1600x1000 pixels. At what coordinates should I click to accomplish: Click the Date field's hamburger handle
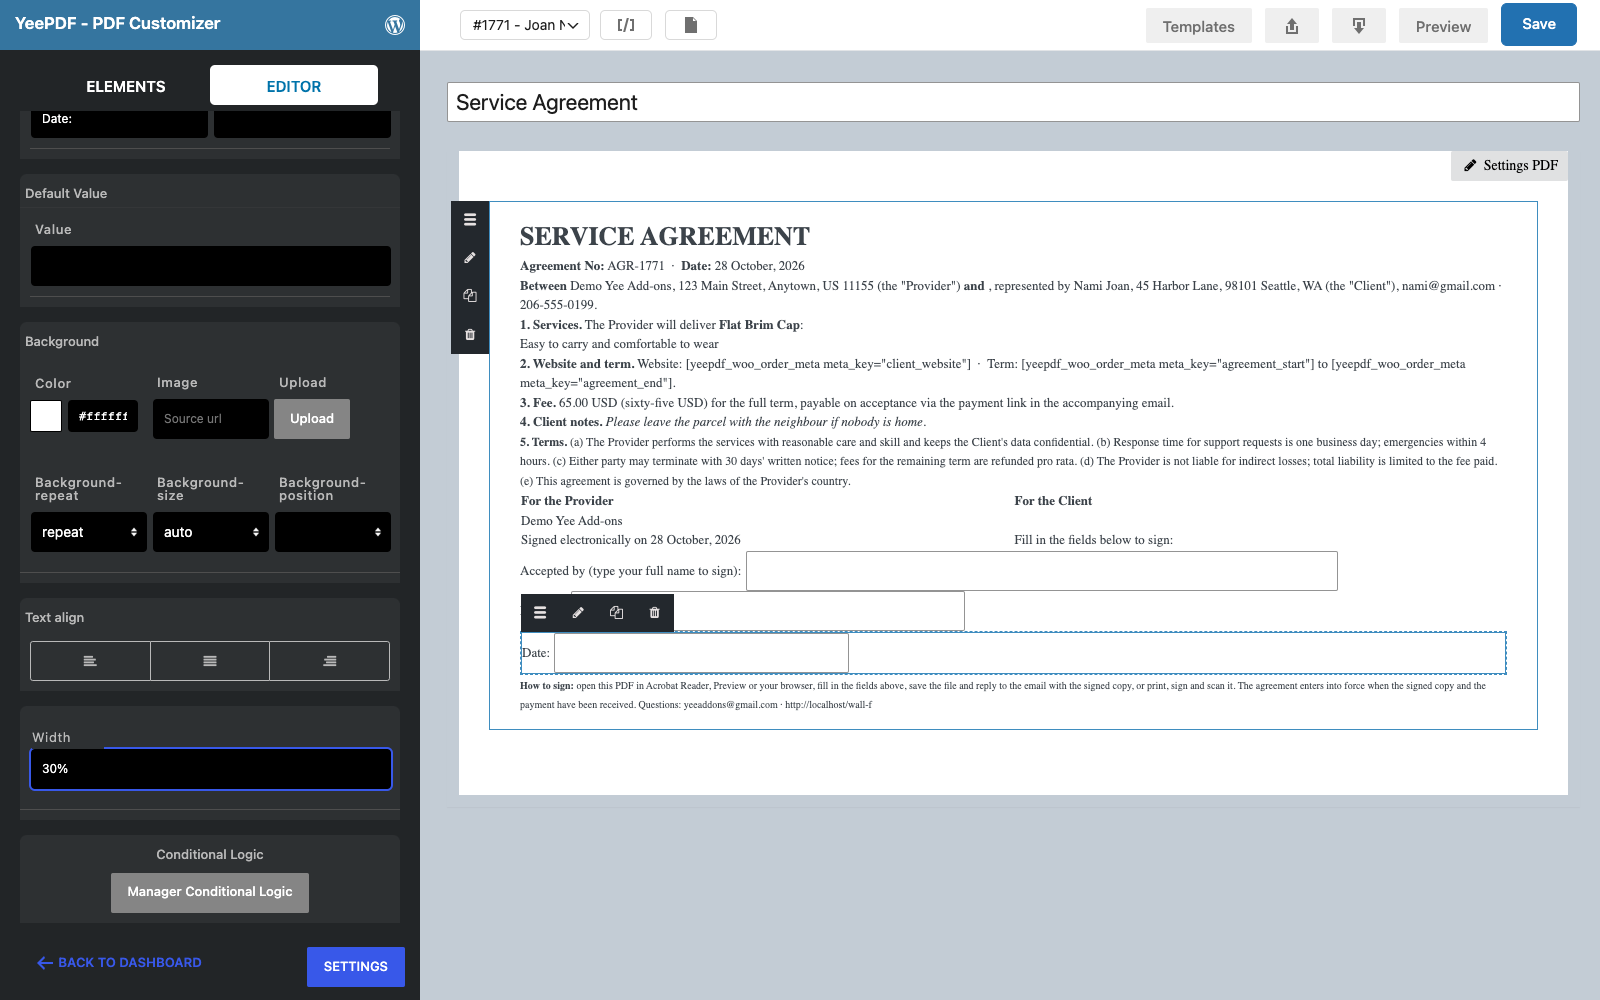540,613
